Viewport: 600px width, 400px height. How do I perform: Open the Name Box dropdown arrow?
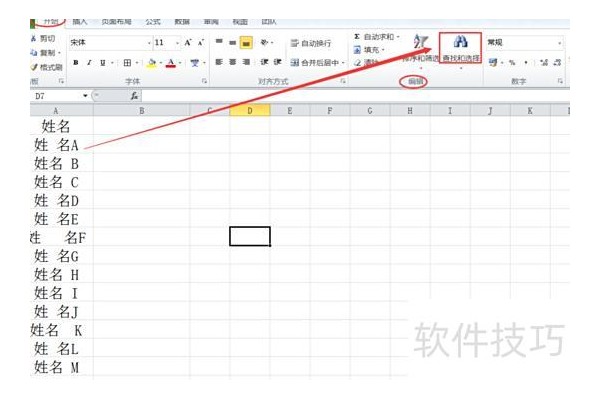click(x=85, y=96)
